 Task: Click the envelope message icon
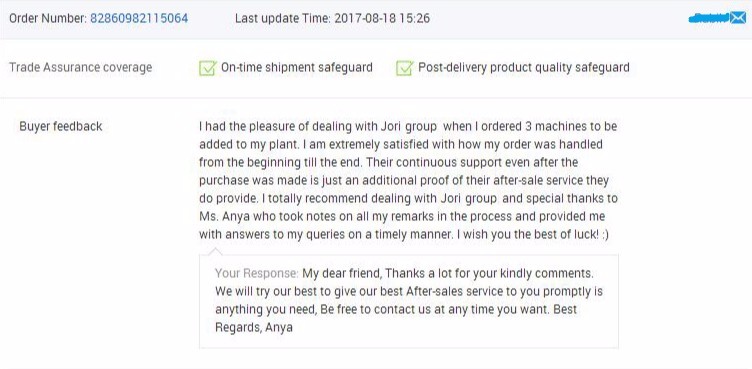(x=738, y=18)
